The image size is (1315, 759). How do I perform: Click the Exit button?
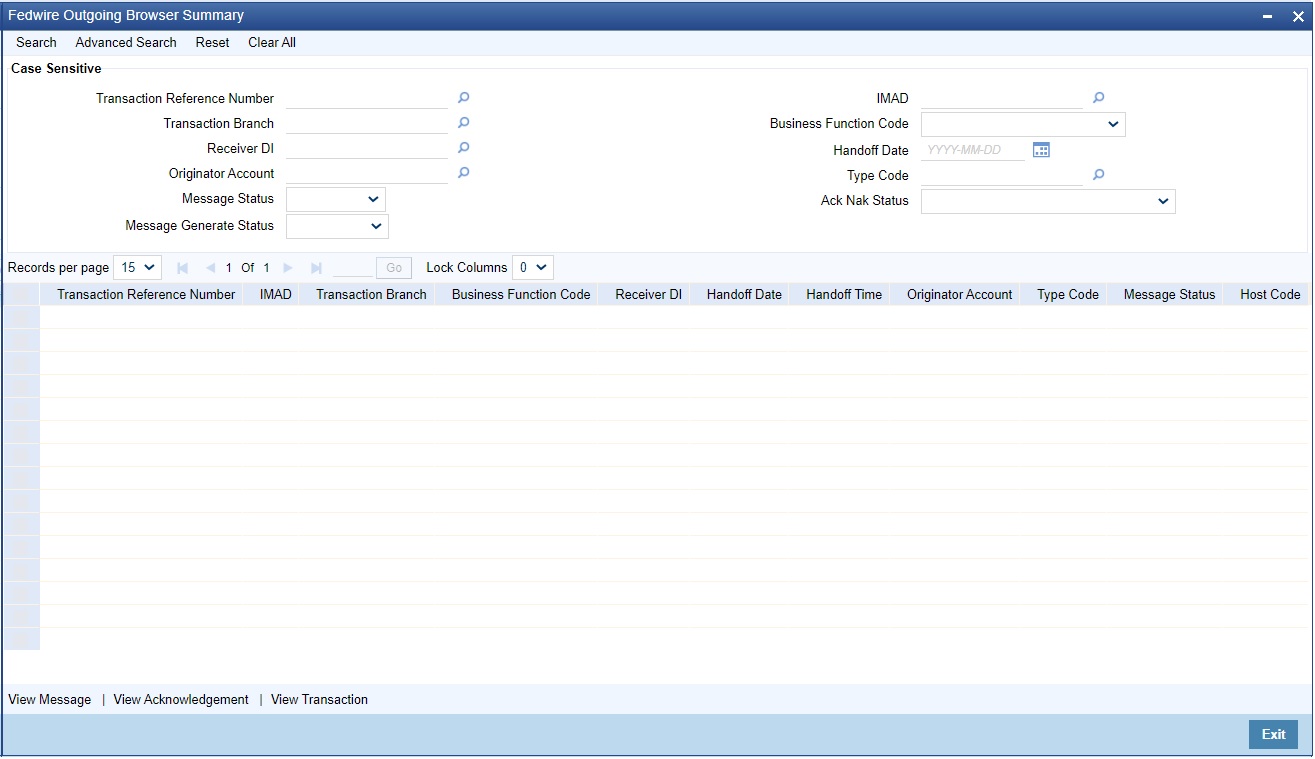click(x=1273, y=734)
